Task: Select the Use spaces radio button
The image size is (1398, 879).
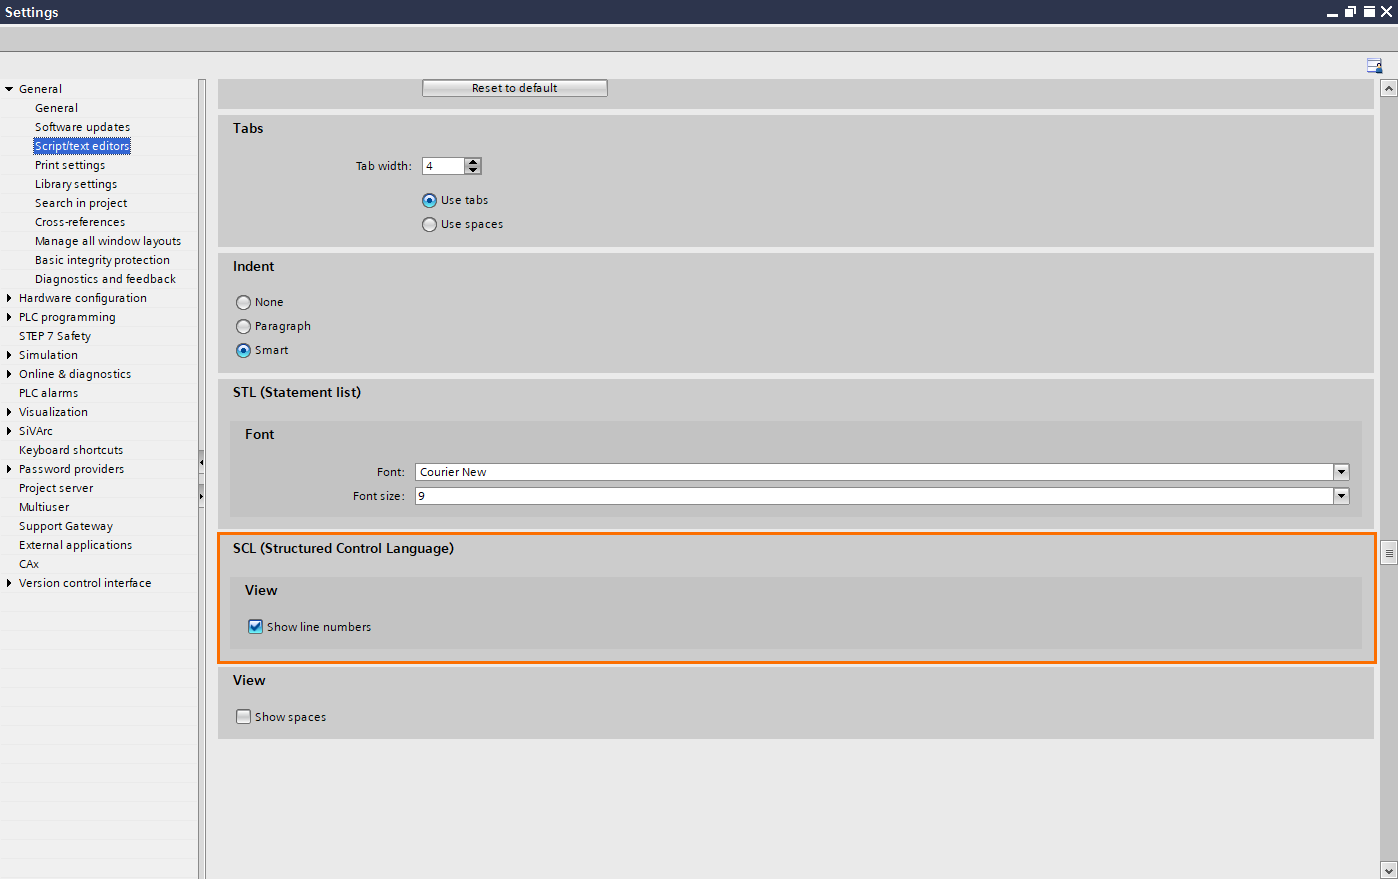Action: 429,224
